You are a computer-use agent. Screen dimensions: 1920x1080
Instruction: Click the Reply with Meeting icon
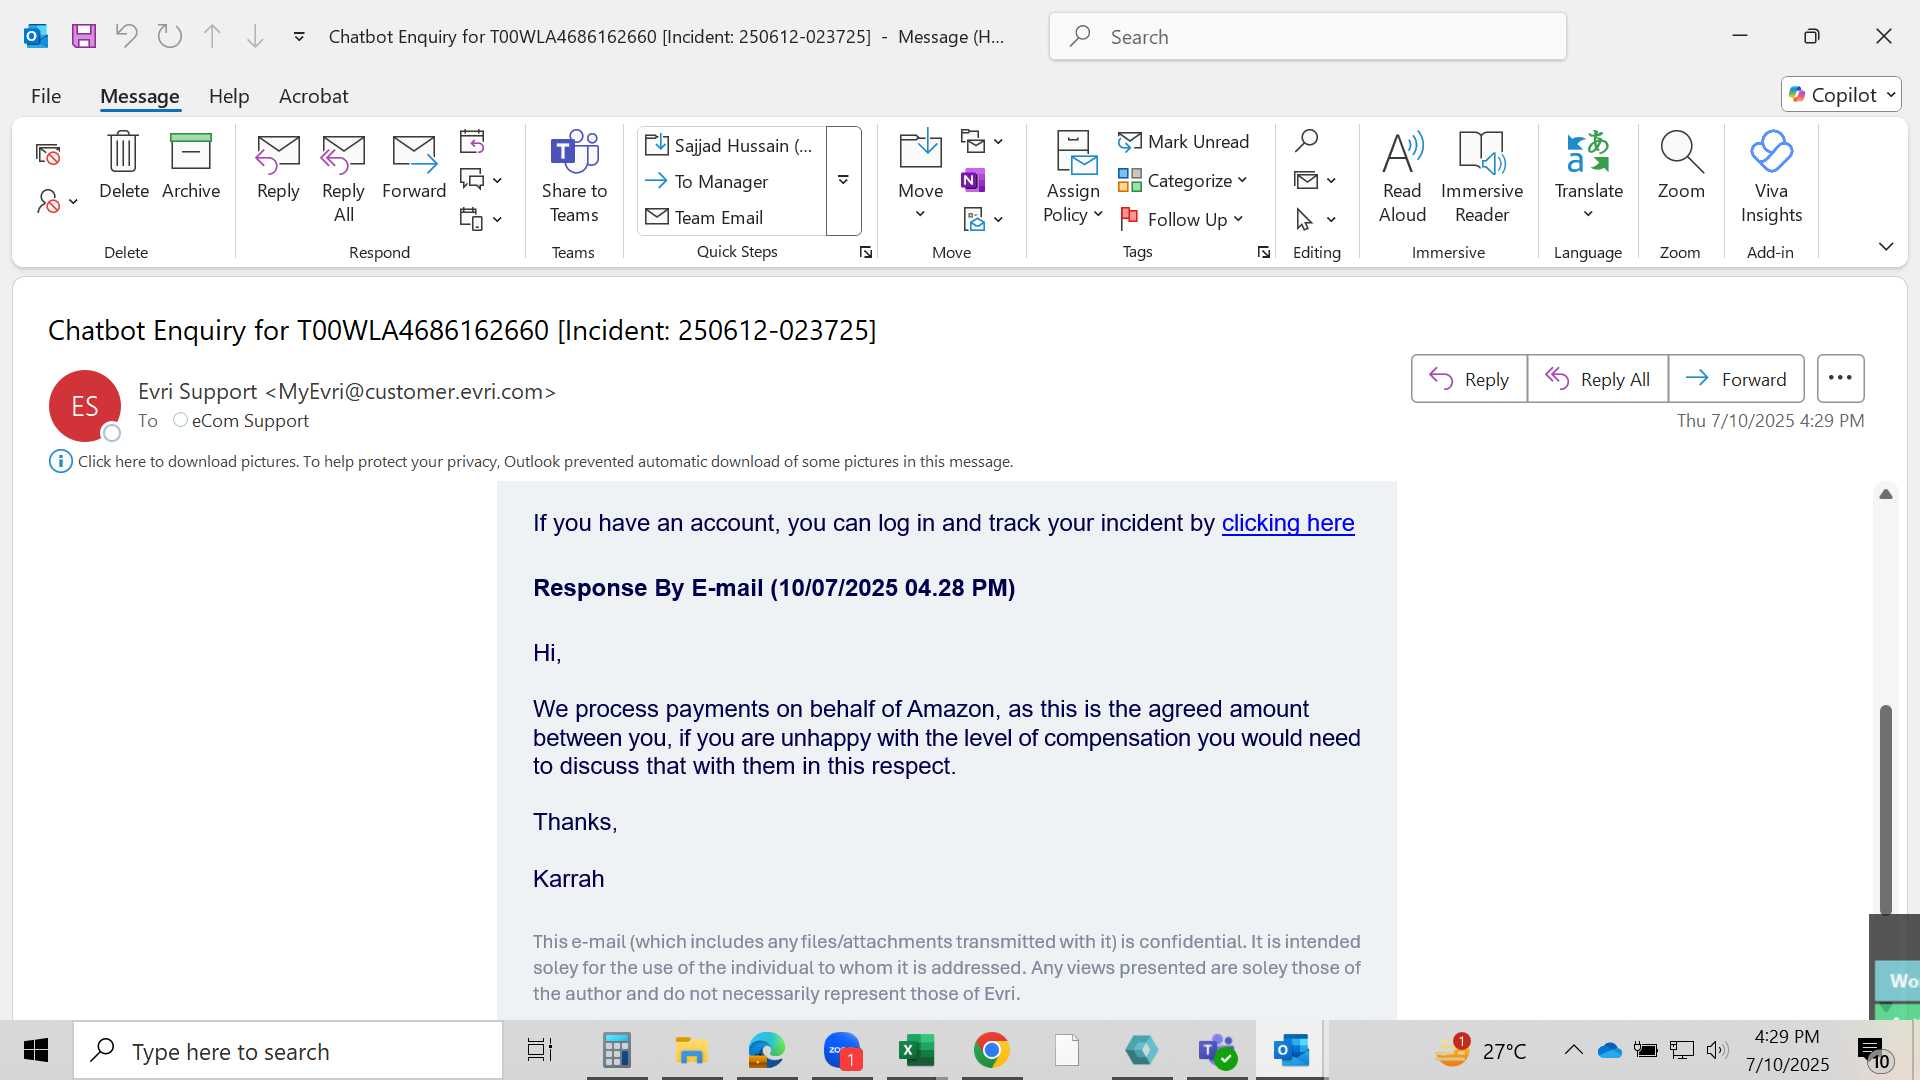(472, 141)
